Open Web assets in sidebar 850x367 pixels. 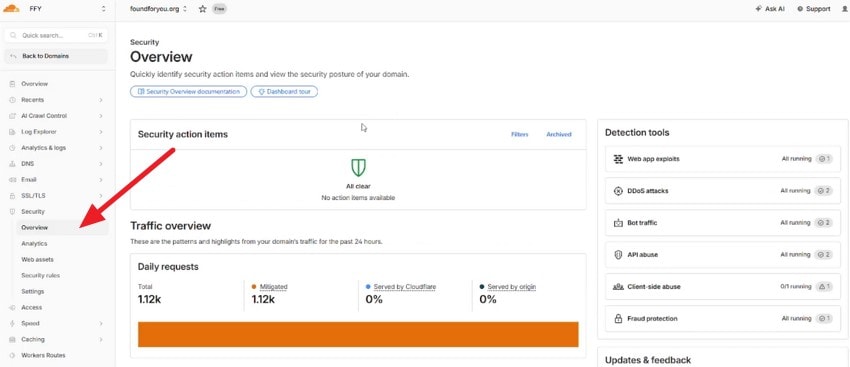point(37,260)
